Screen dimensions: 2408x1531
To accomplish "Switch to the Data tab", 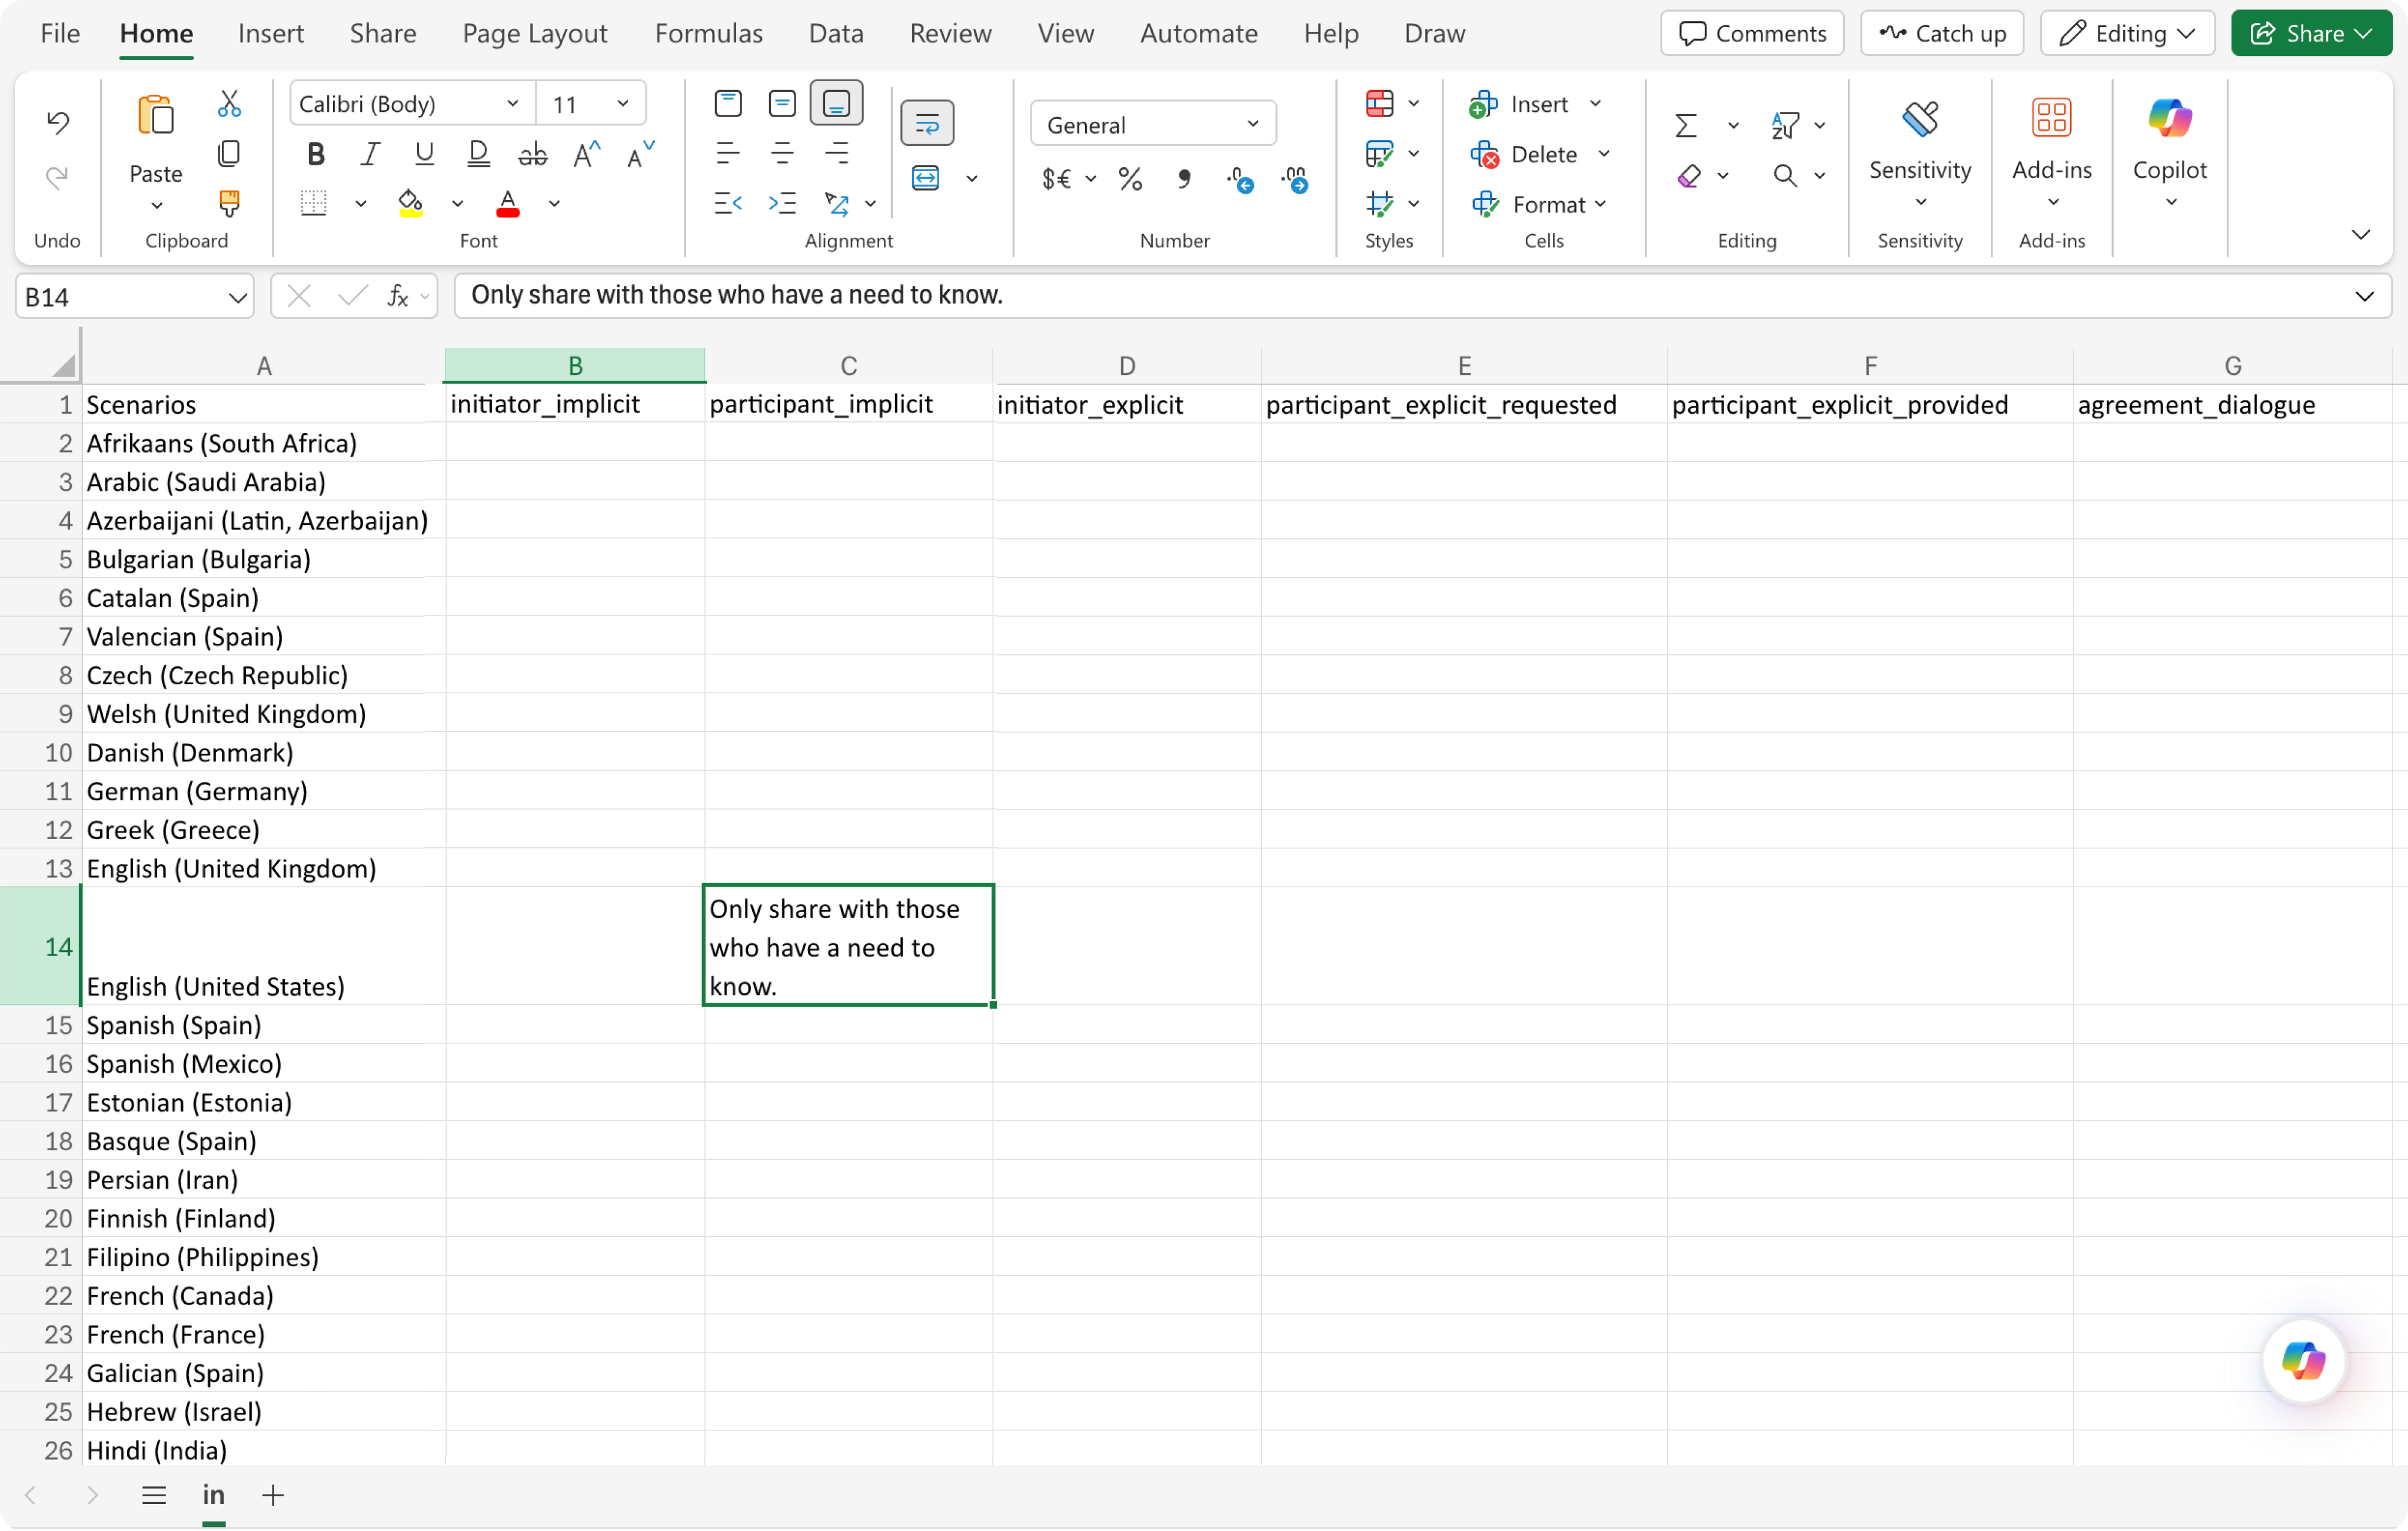I will pos(836,33).
